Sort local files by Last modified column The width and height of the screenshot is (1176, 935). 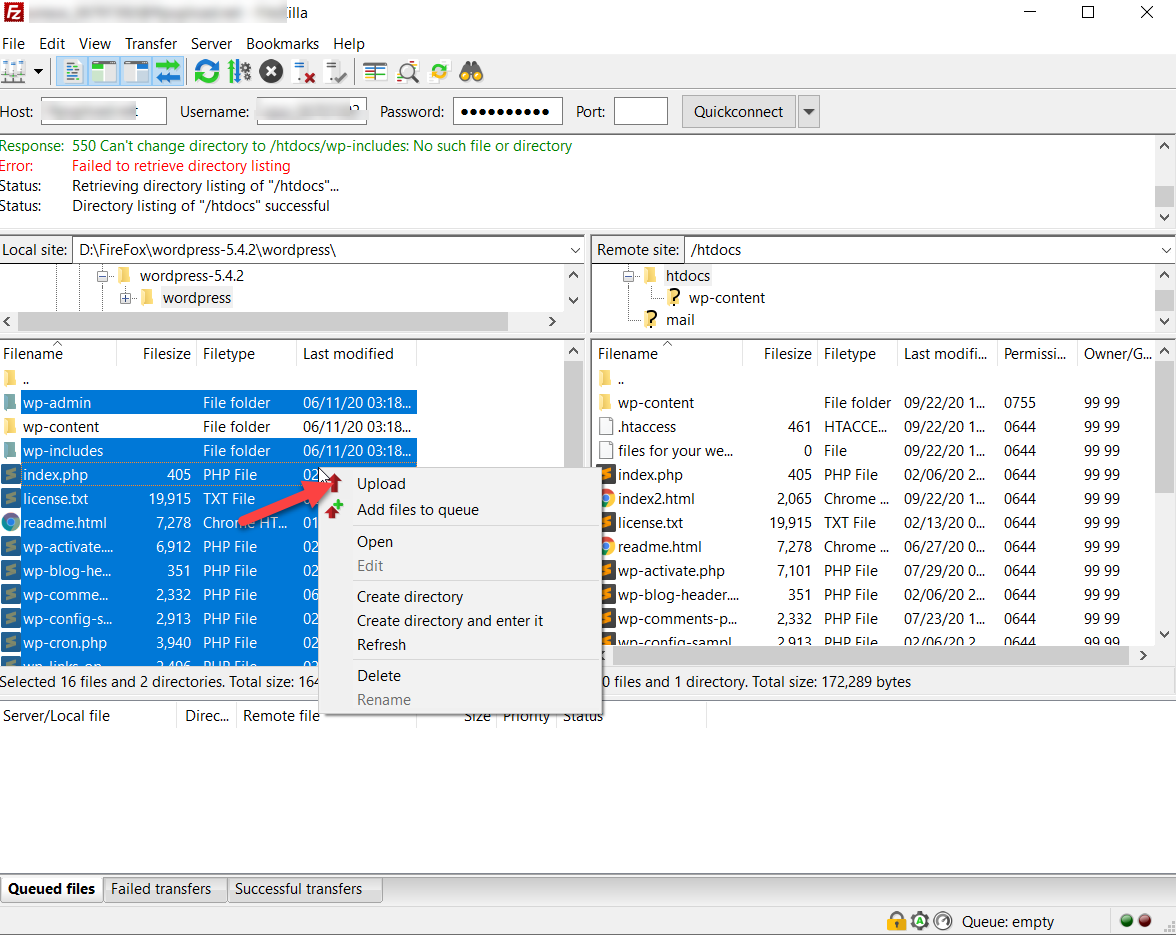[348, 354]
